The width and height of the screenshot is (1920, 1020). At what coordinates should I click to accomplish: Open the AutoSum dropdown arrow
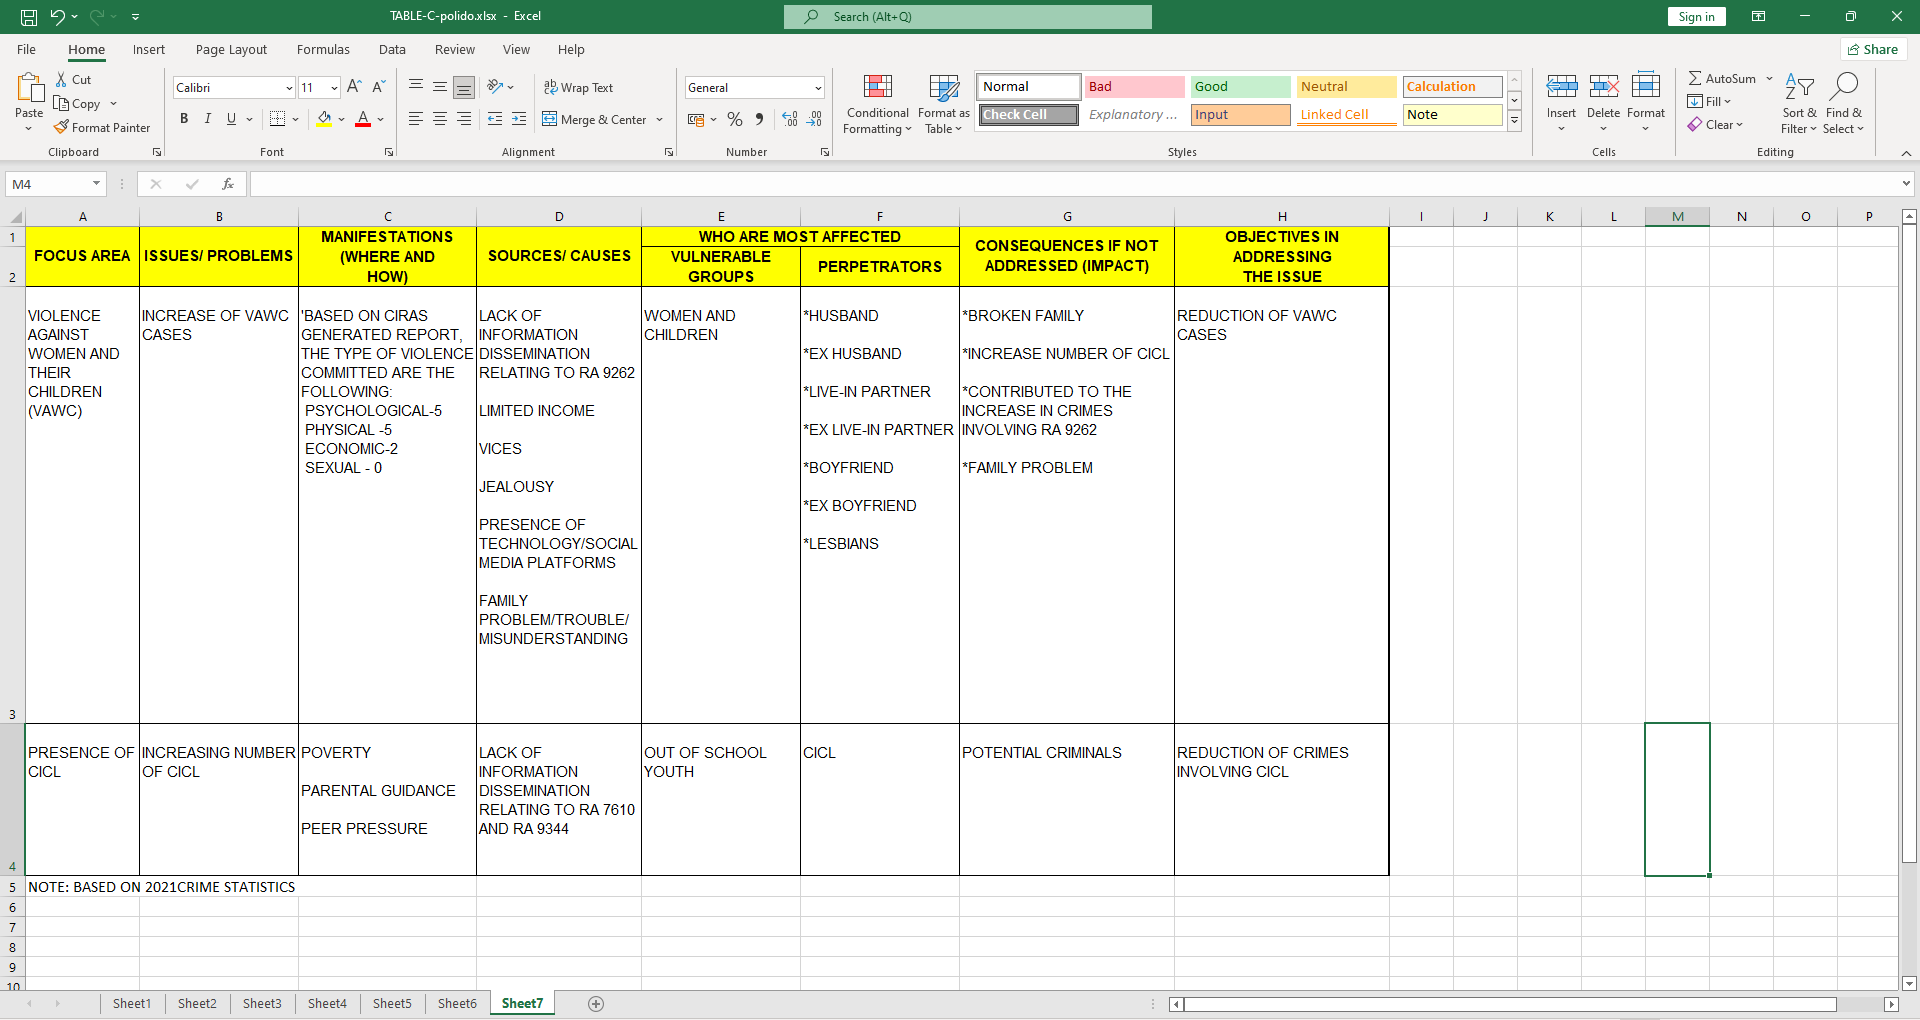pos(1769,79)
